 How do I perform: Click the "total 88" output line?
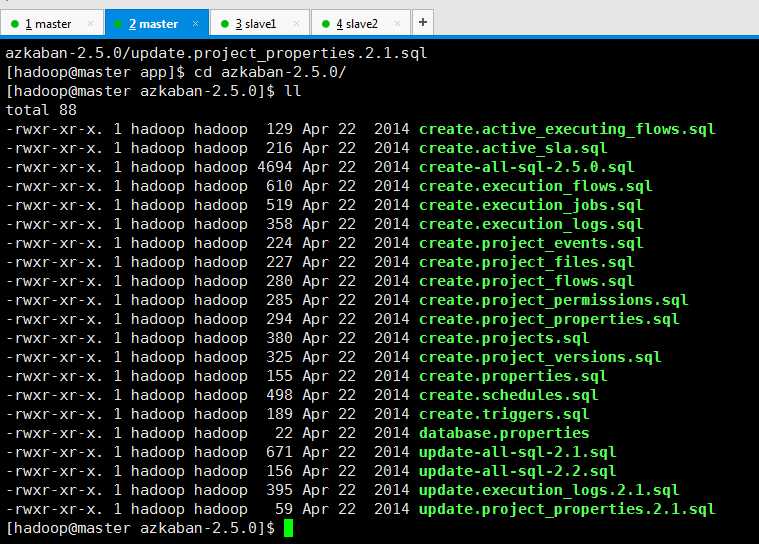(41, 110)
